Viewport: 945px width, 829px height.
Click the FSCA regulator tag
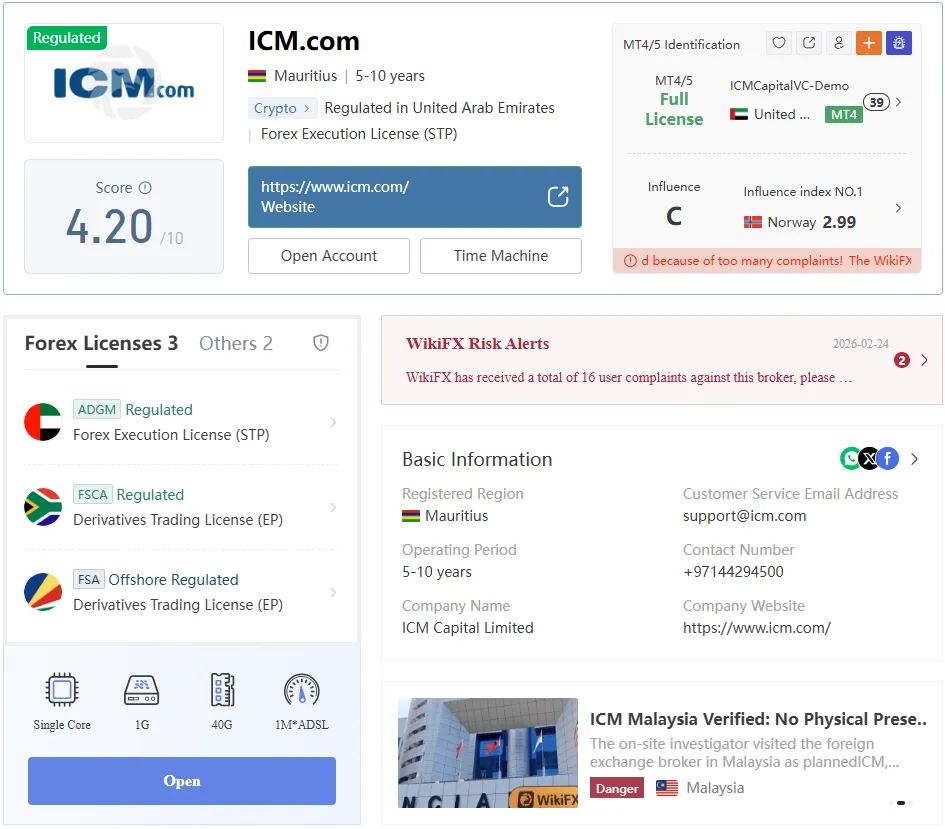coord(92,495)
